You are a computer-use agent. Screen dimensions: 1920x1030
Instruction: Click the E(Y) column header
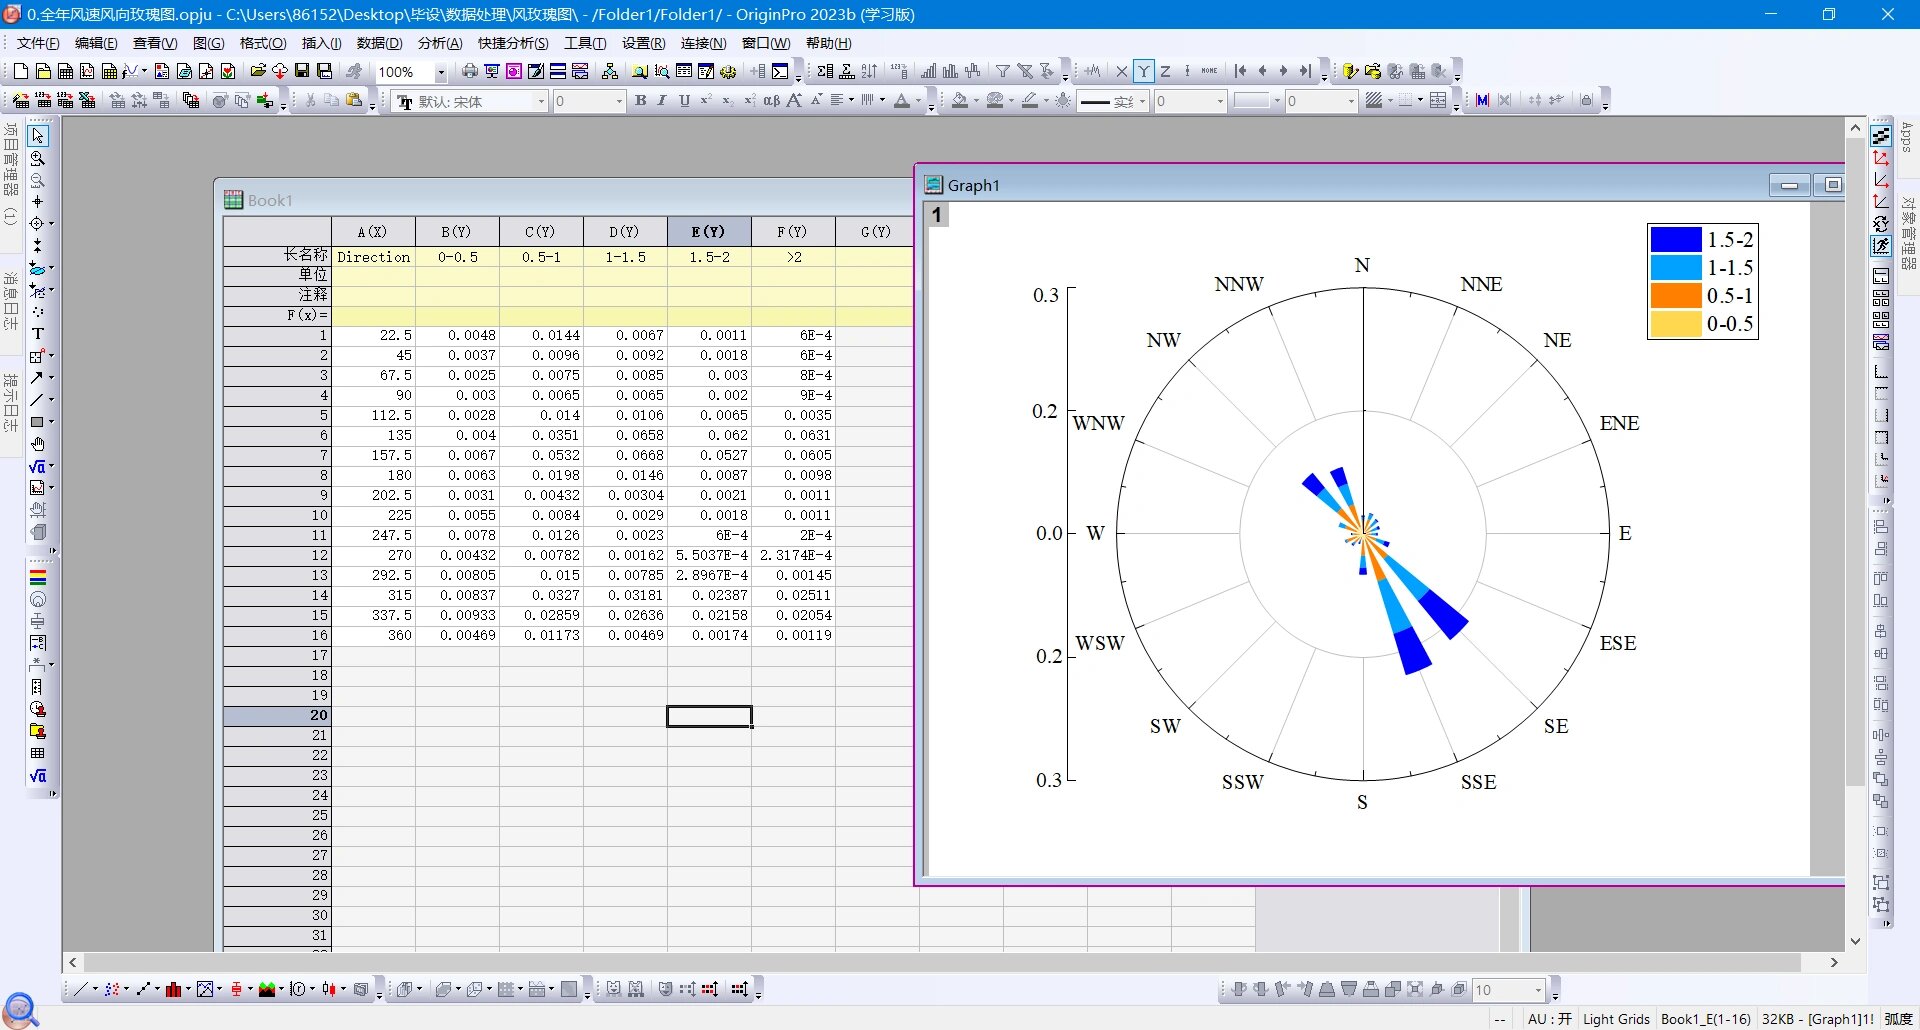coord(708,231)
